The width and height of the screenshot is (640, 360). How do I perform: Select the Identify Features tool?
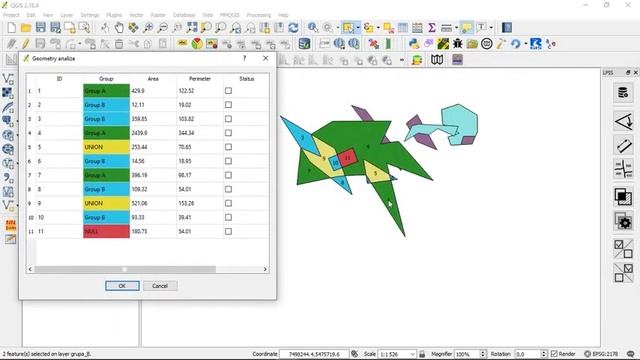tap(313, 28)
